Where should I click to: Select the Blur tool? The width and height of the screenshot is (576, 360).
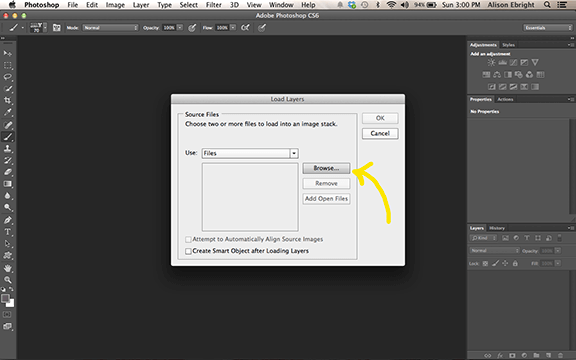pyautogui.click(x=7, y=196)
